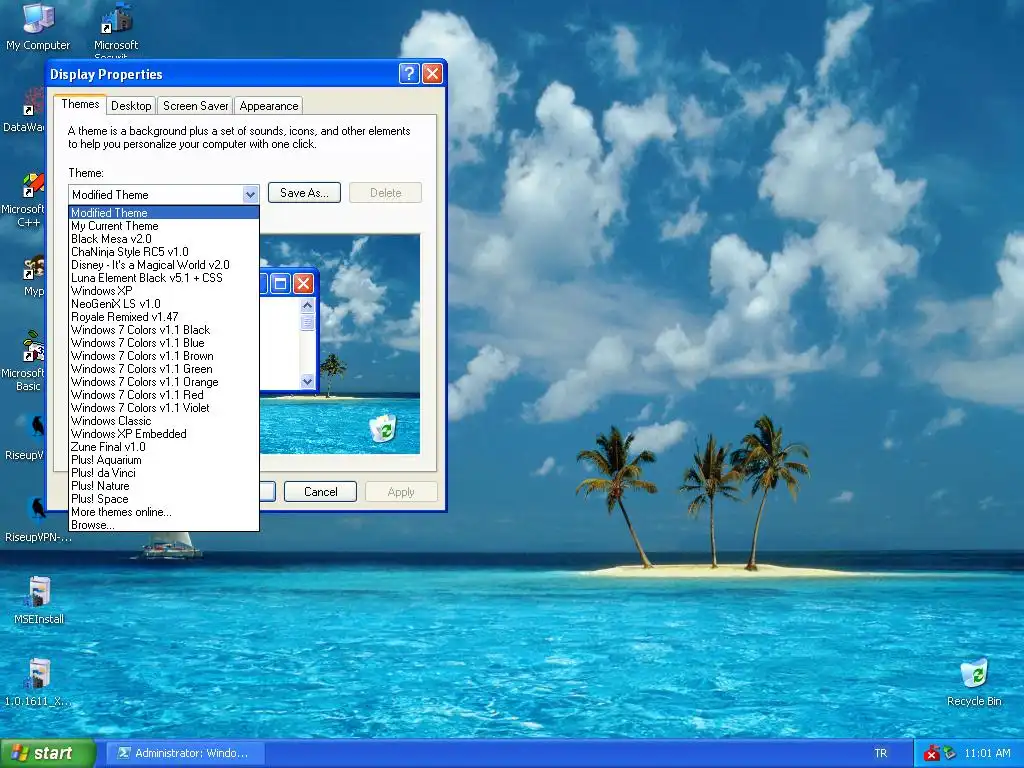Viewport: 1024px width, 768px height.
Task: Choose Windows 7 Colors v1.1 Brown
Action: pos(164,356)
